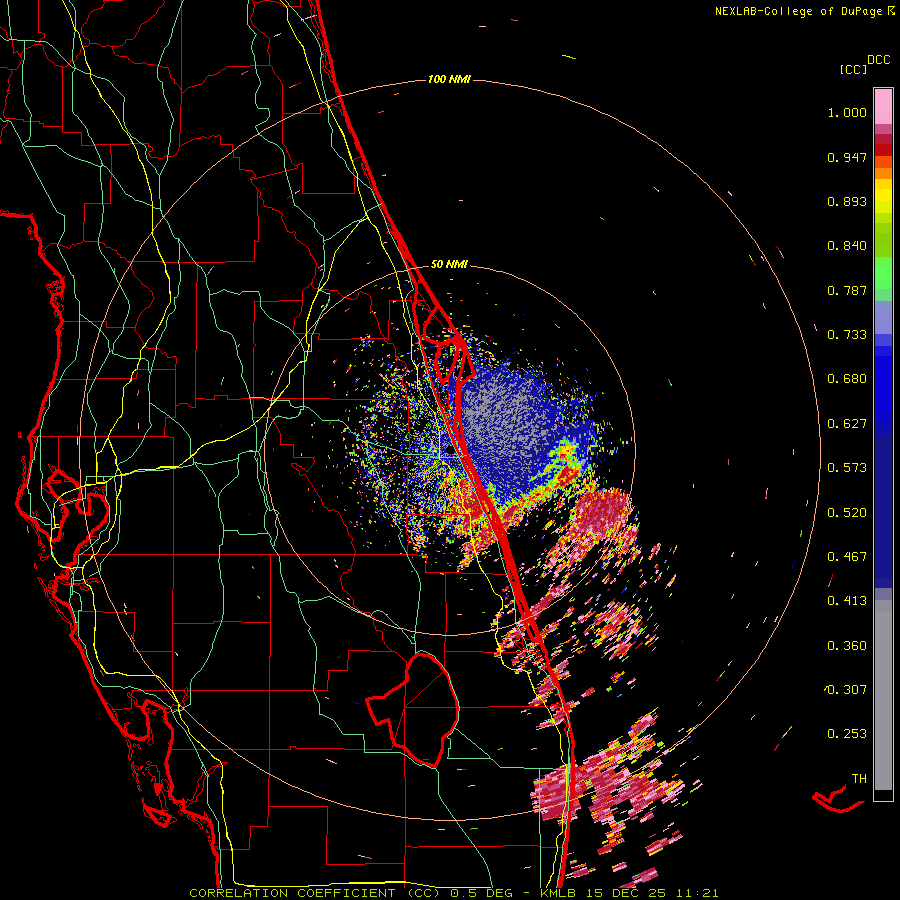Viewport: 900px width, 900px height.
Task: Click the 0.733 scale value
Action: (847, 335)
